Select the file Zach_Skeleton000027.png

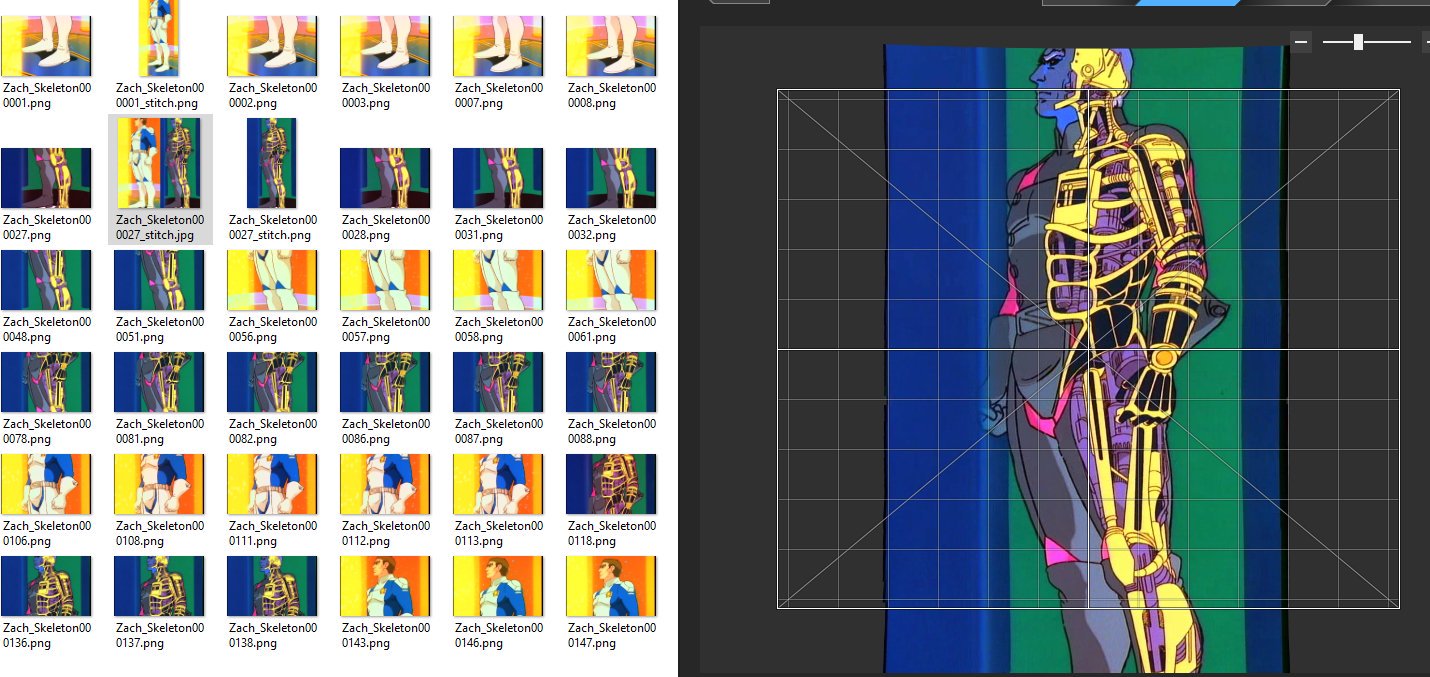tap(47, 195)
